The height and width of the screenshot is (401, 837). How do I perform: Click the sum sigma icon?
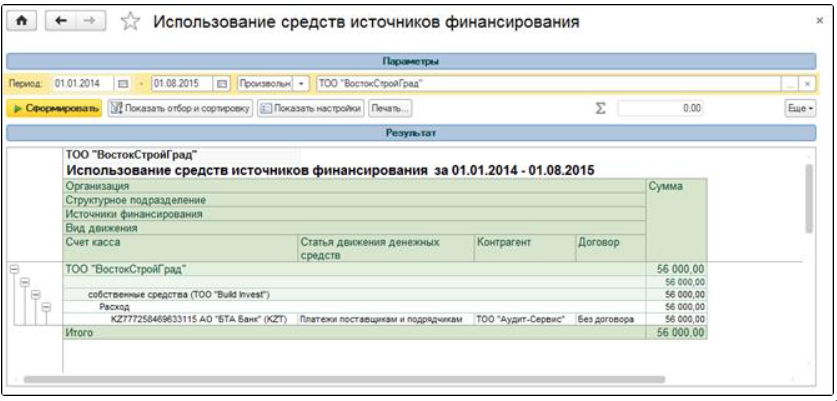(600, 108)
